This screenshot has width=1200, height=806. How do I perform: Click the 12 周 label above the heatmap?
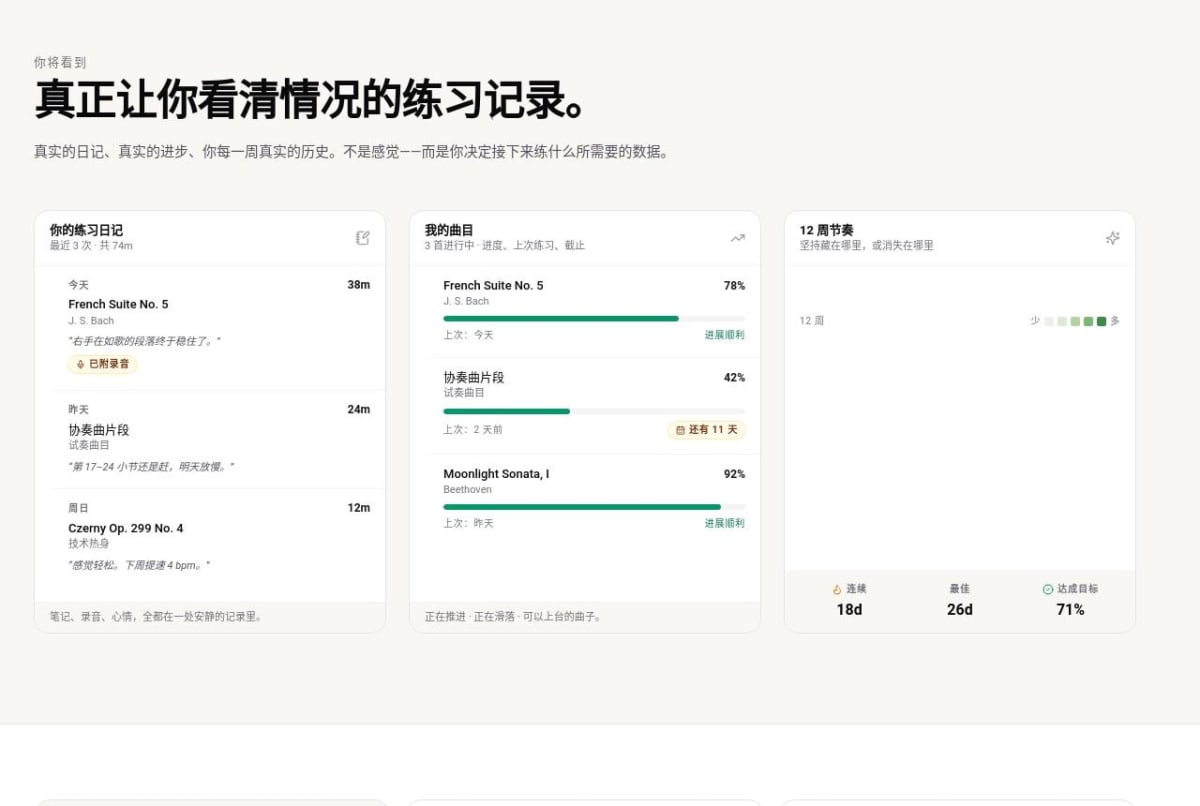[812, 321]
